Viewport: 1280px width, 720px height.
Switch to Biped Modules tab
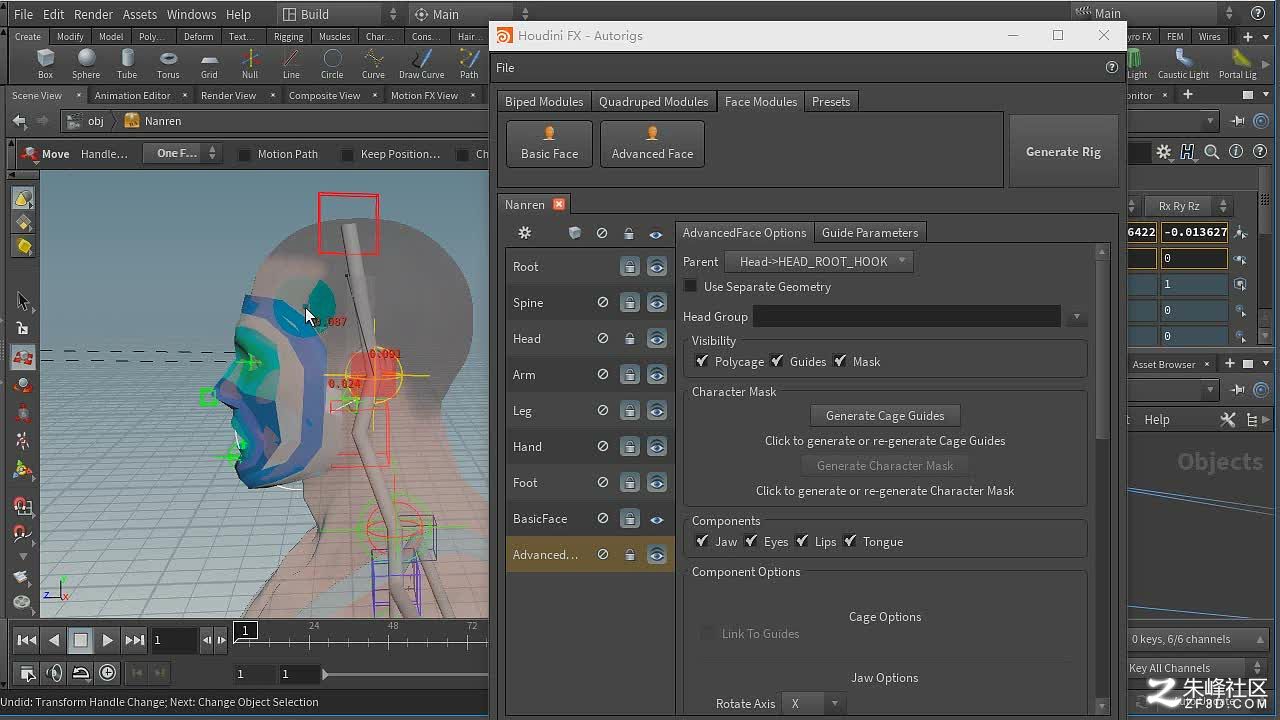pos(544,102)
